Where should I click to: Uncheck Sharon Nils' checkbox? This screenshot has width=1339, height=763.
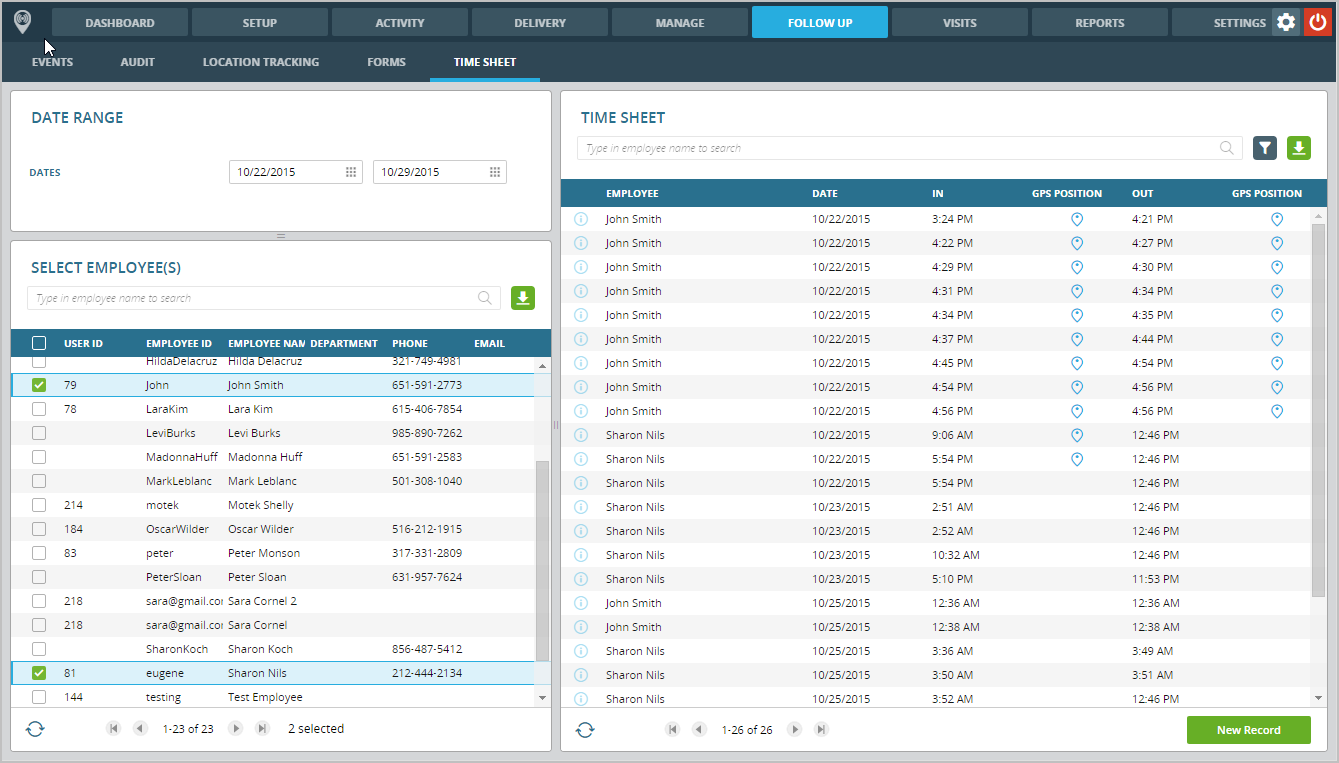click(39, 673)
